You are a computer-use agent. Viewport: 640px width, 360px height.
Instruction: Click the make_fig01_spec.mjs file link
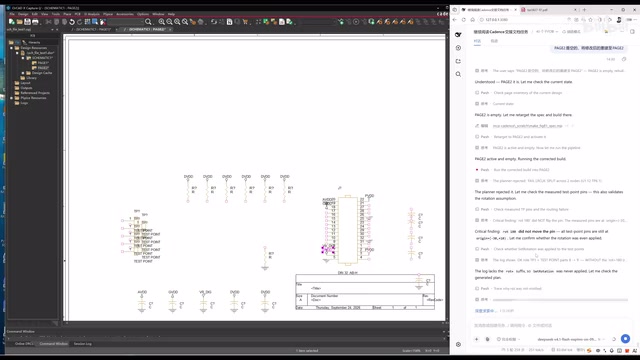click(527, 126)
